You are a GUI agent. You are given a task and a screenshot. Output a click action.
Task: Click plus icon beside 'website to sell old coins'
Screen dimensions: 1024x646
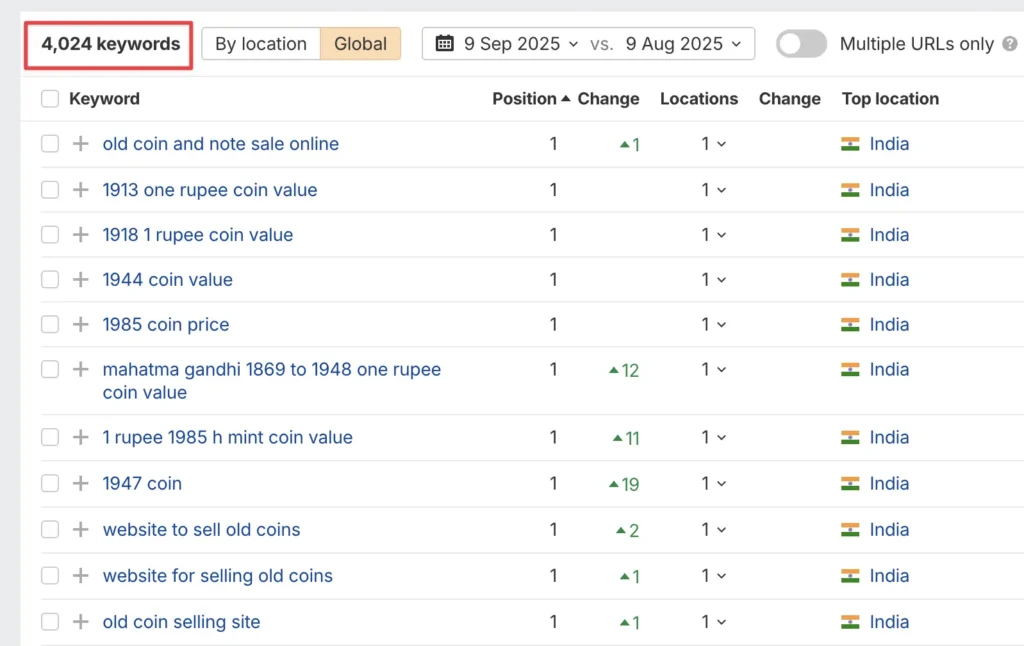81,530
